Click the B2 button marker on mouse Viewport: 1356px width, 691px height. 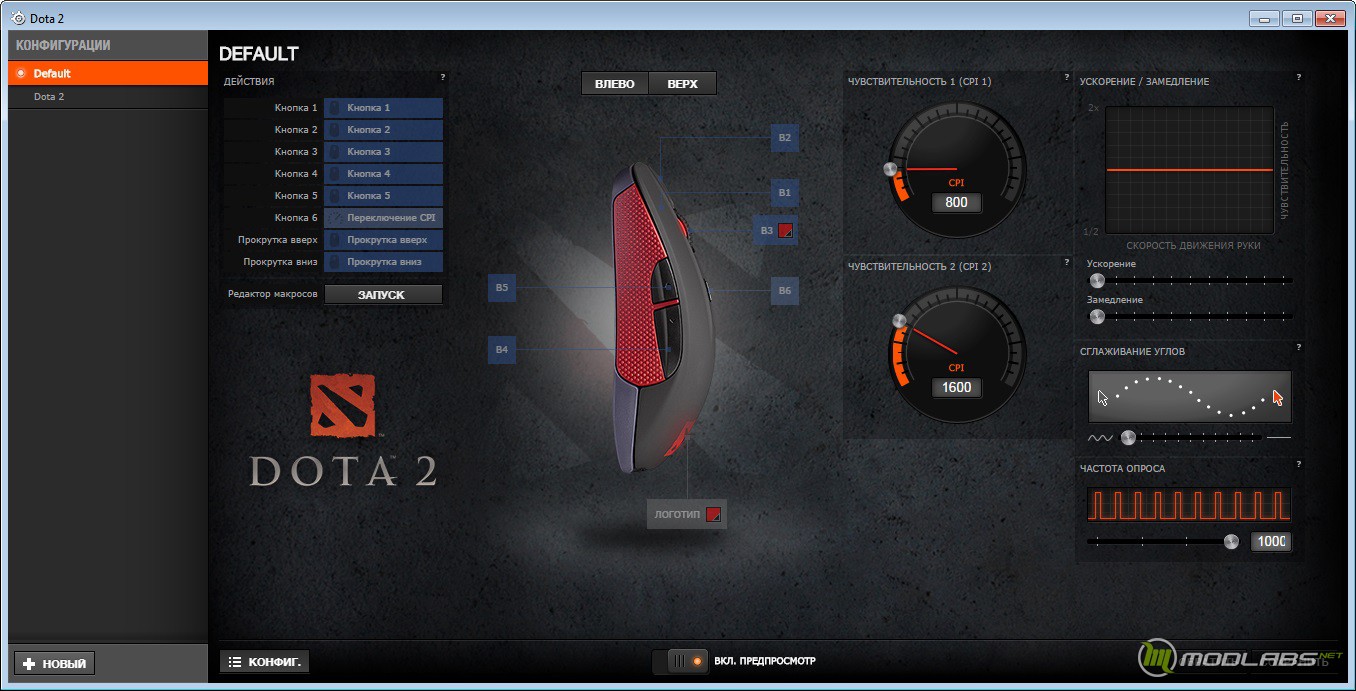pos(784,137)
